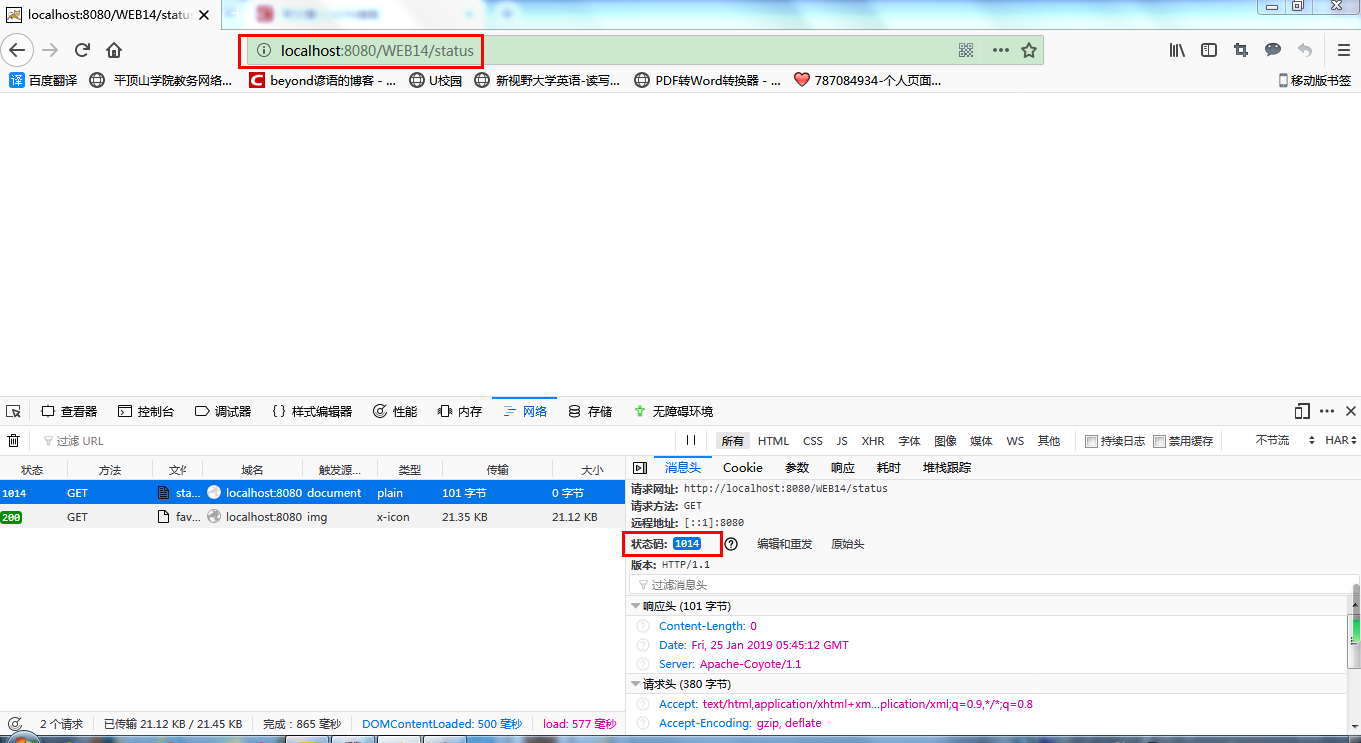Screen dimensions: 1361x743
Task: Click the address bar URL localhost:8080/WEB14/status
Action: pyautogui.click(x=377, y=50)
